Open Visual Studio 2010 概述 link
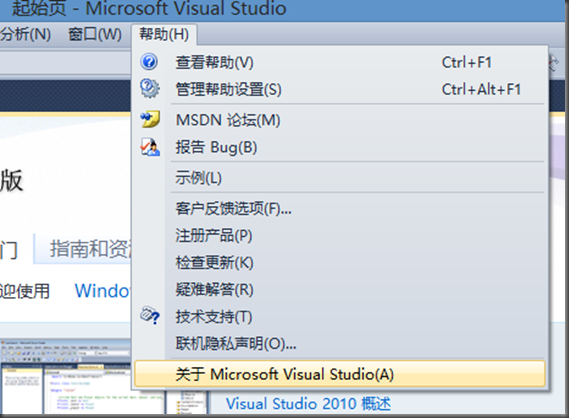The height and width of the screenshot is (418, 569). point(308,403)
